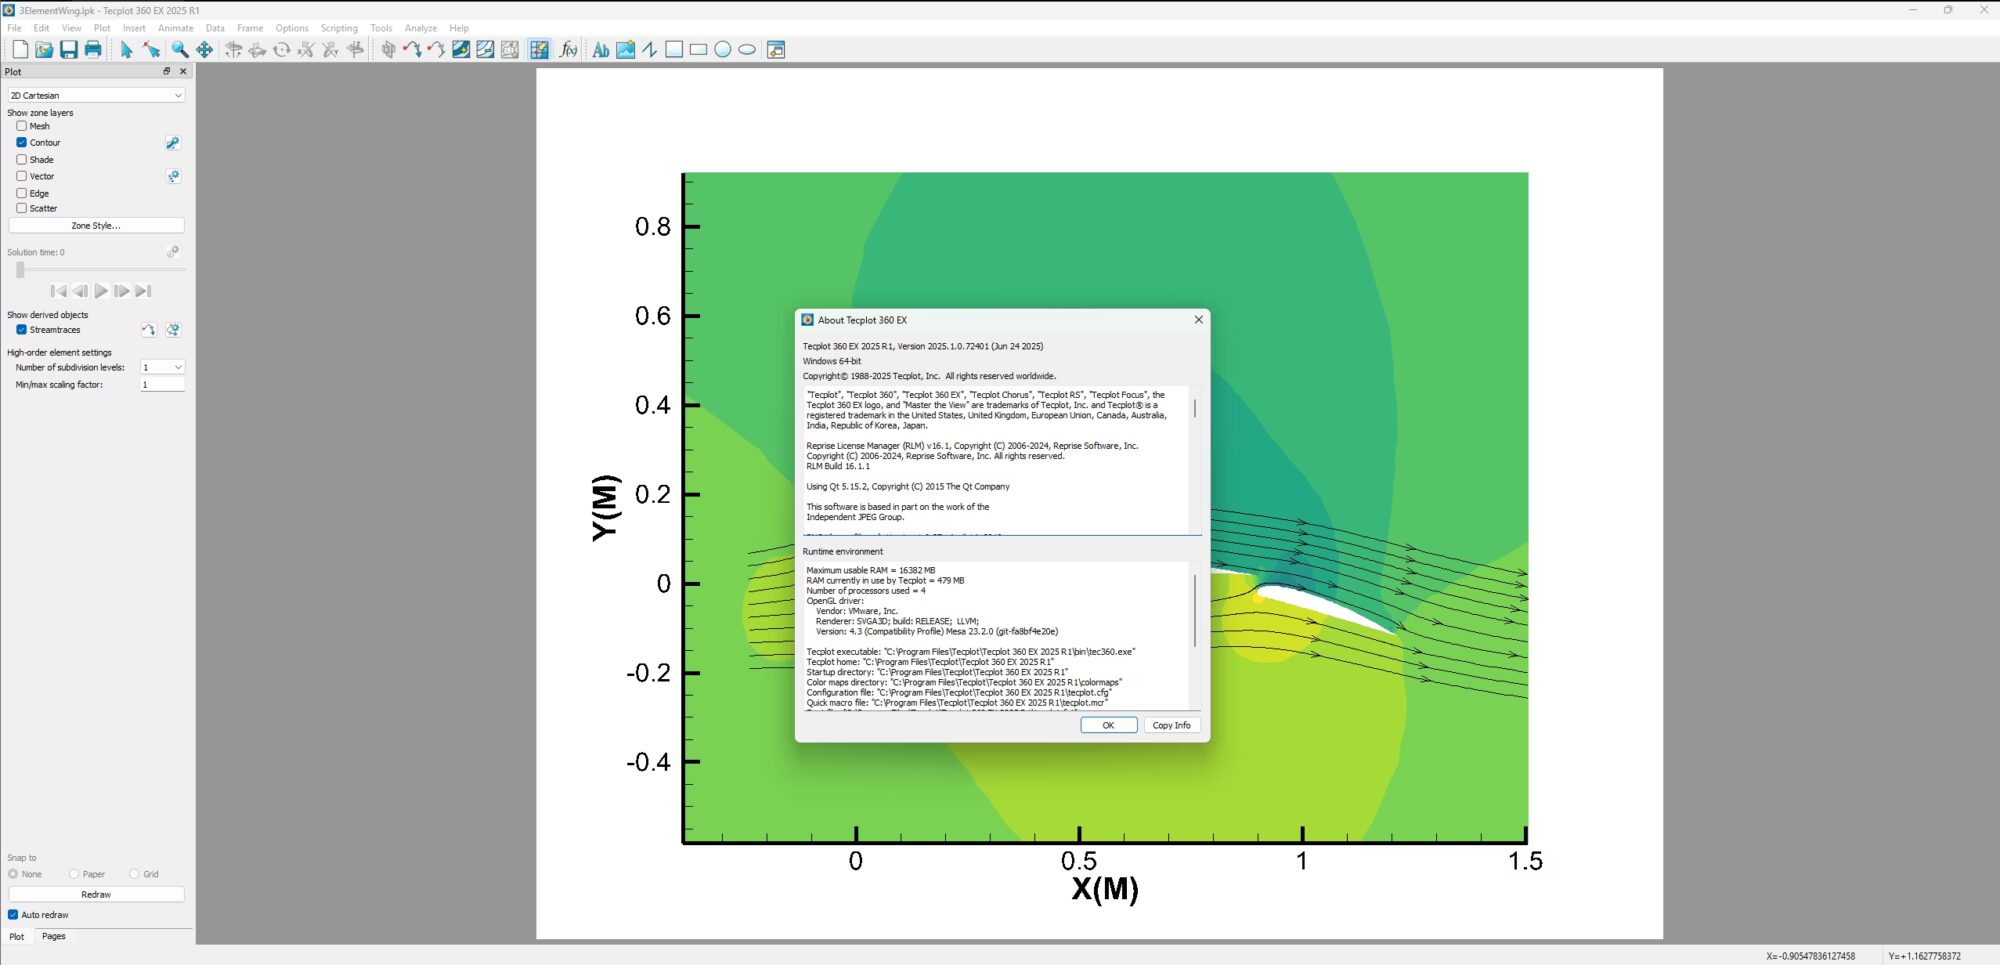Image resolution: width=2000 pixels, height=965 pixels.
Task: Disable the Contour zone layer
Action: click(21, 142)
